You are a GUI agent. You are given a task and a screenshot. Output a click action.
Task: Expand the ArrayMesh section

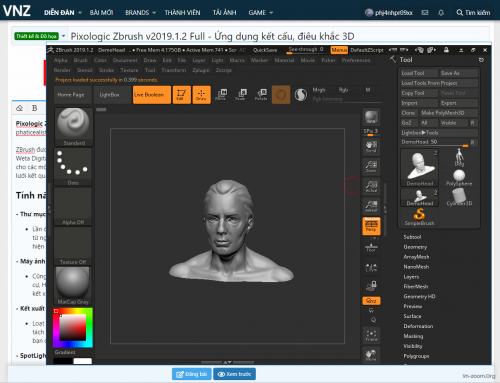(416, 257)
